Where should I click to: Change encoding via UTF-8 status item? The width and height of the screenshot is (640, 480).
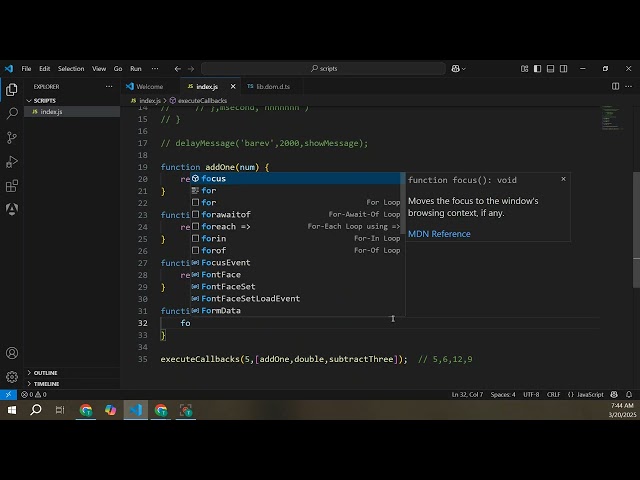point(531,394)
